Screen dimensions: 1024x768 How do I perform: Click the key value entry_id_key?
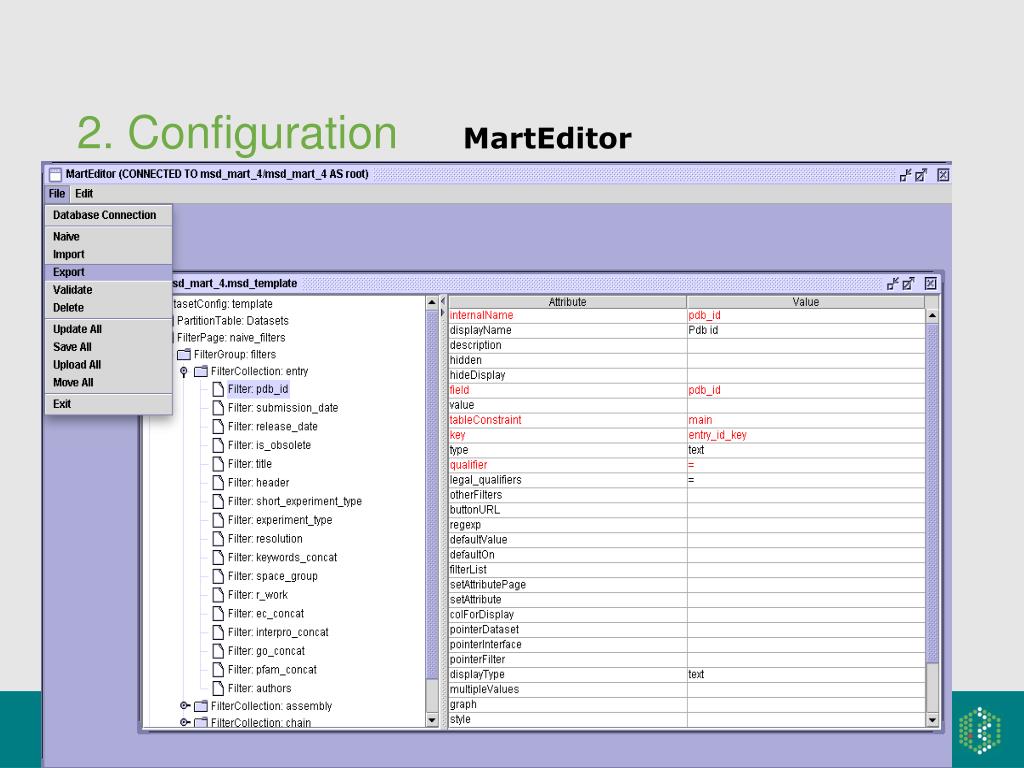pyautogui.click(x=806, y=435)
